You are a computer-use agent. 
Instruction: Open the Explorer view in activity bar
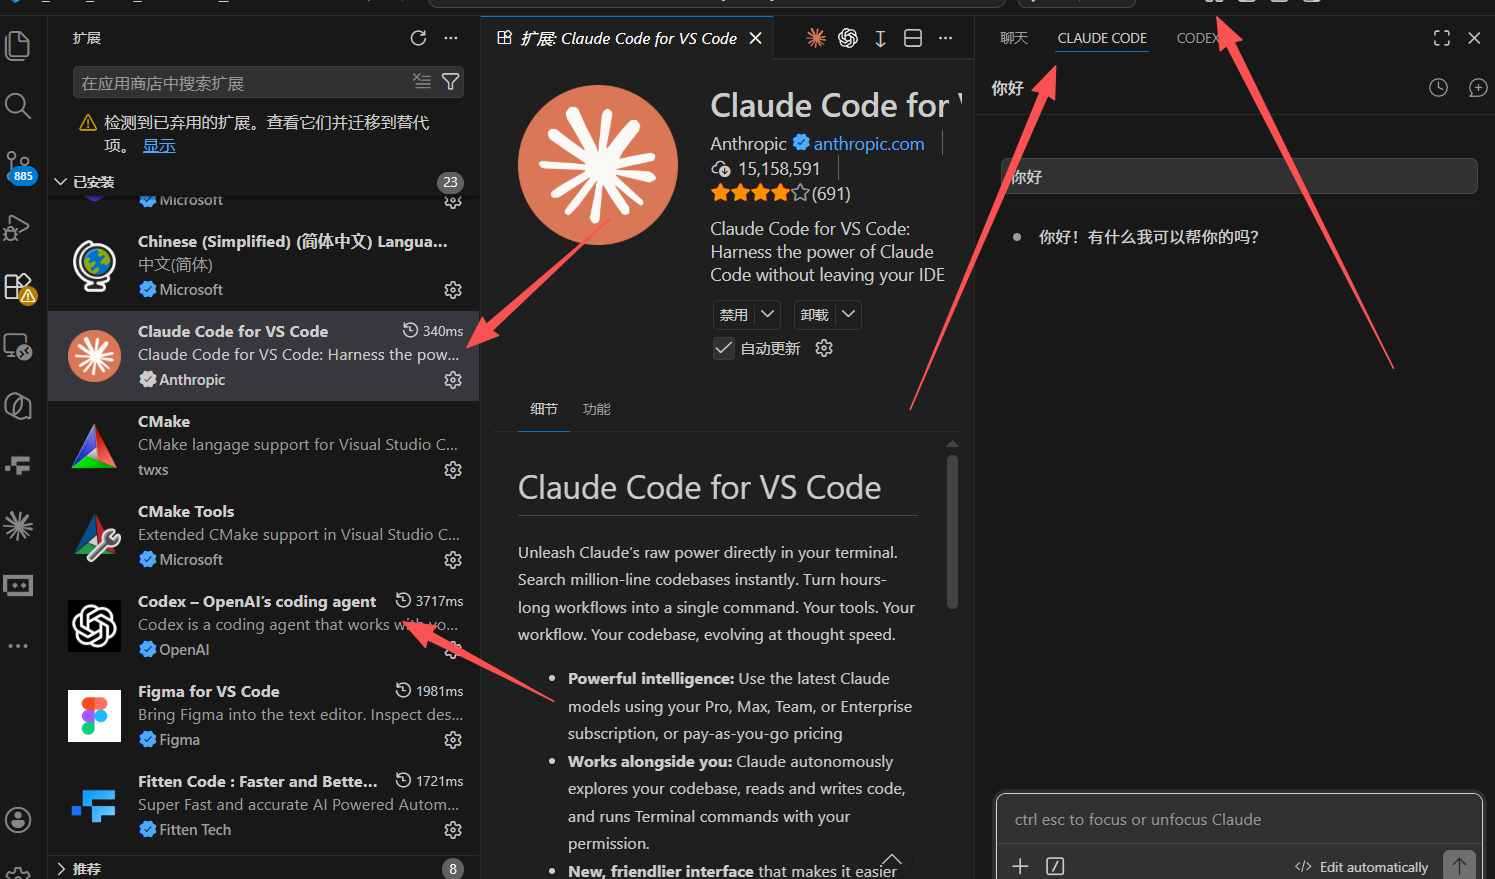(x=18, y=46)
